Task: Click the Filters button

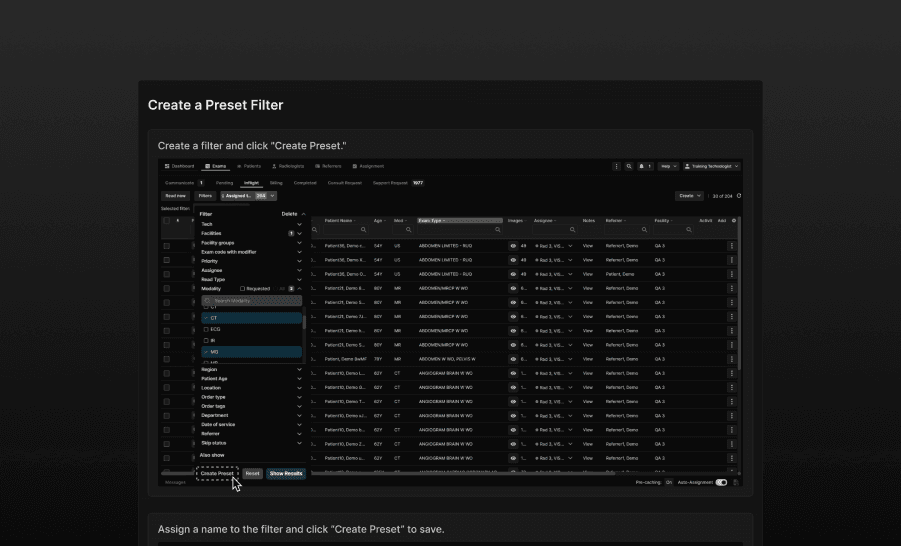Action: point(205,196)
